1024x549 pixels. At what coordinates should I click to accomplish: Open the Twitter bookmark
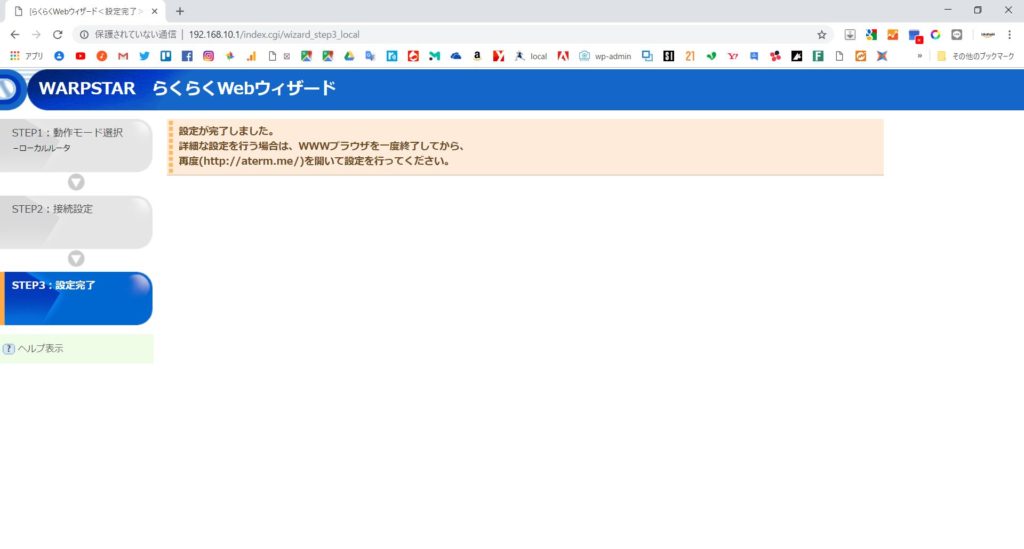click(144, 56)
